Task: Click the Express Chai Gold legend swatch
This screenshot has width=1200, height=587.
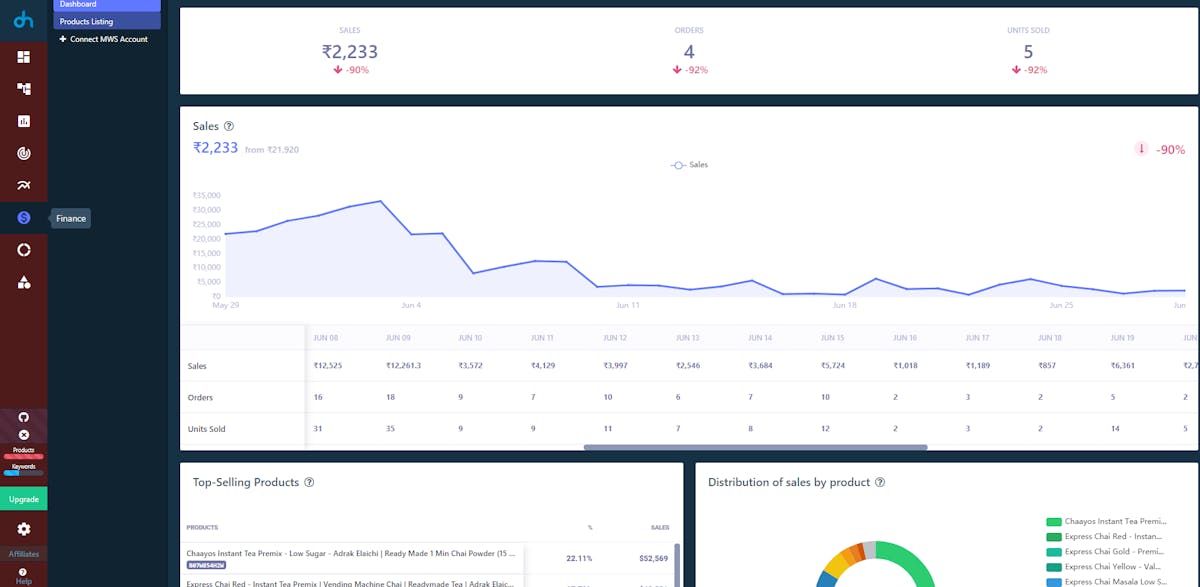Action: coord(1053,551)
